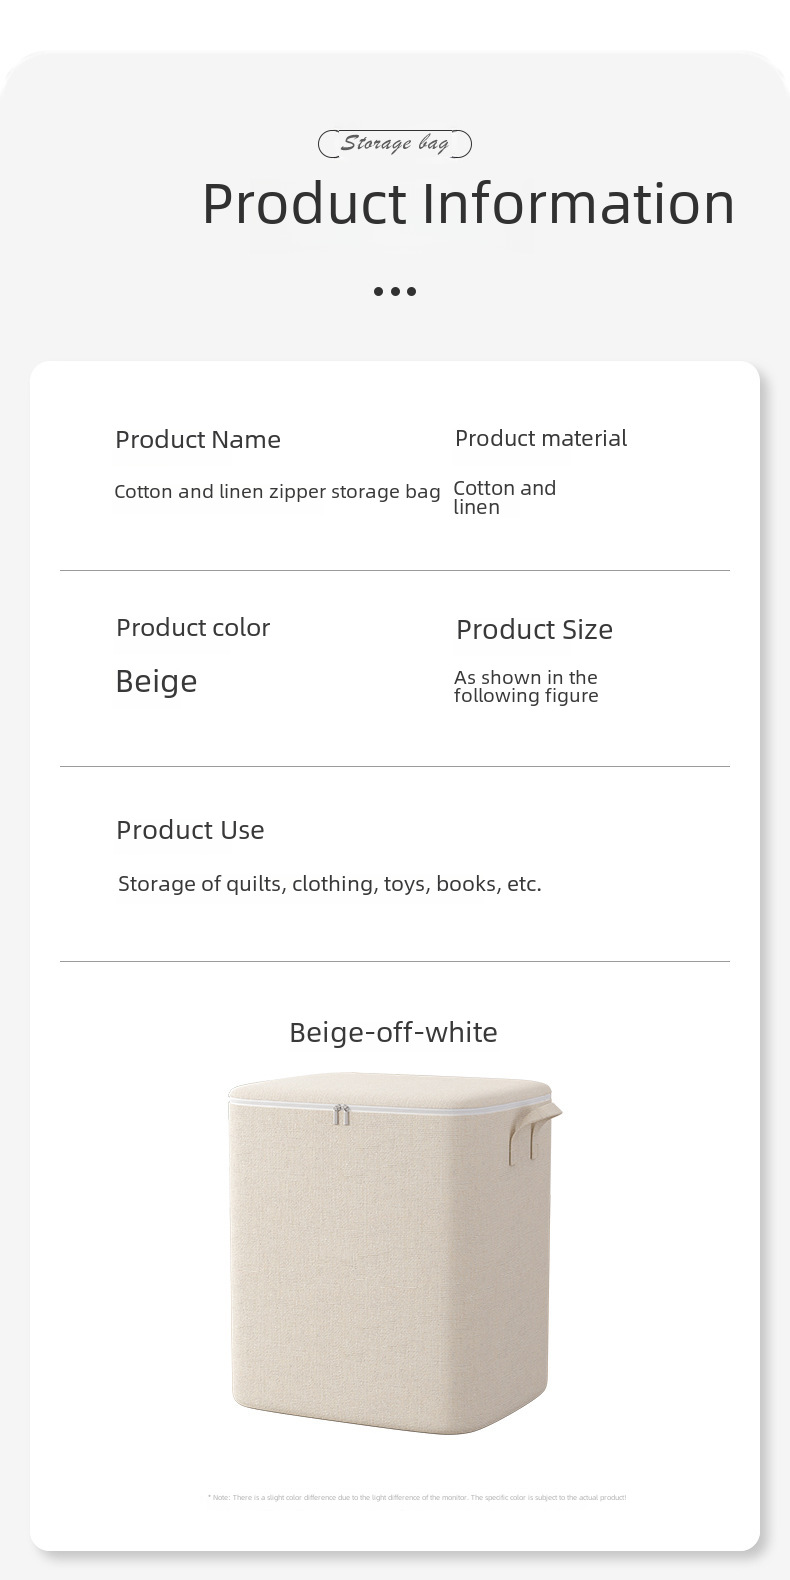Click the Beige-off-white caption
This screenshot has width=790, height=1580.
(393, 1032)
